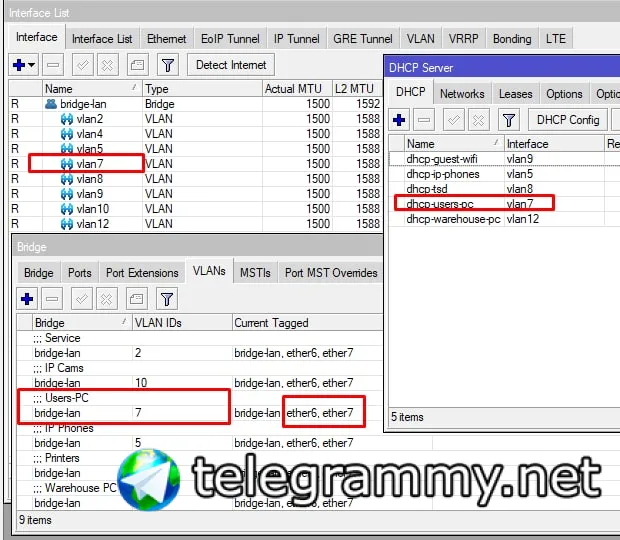Open the add-interface dropdown arrow
This screenshot has width=620, height=540.
32,65
